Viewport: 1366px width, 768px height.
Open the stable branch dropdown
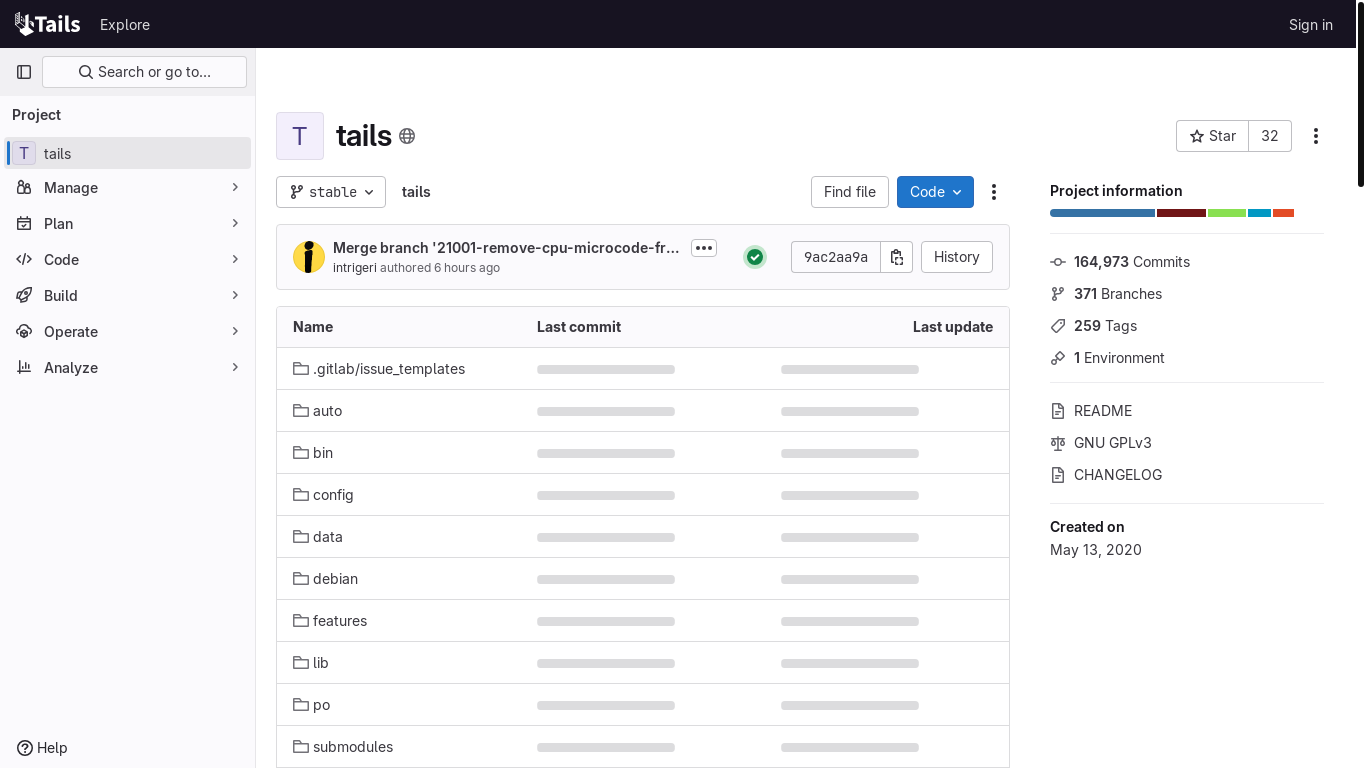331,192
